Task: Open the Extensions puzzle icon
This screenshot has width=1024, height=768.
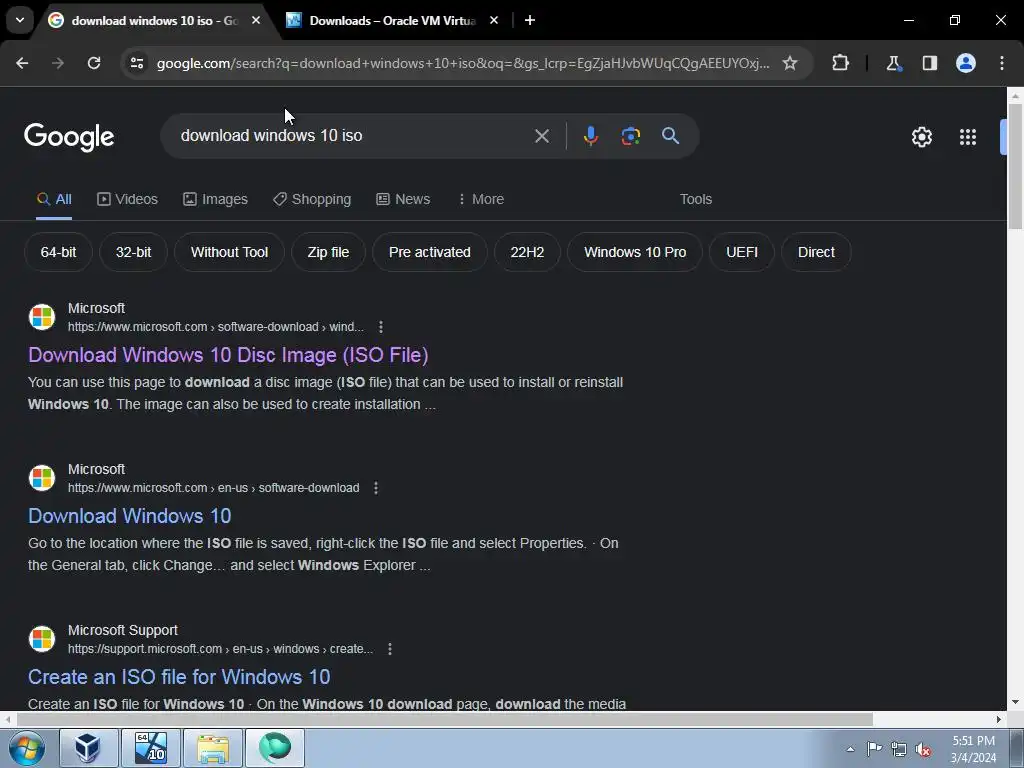Action: (x=840, y=63)
